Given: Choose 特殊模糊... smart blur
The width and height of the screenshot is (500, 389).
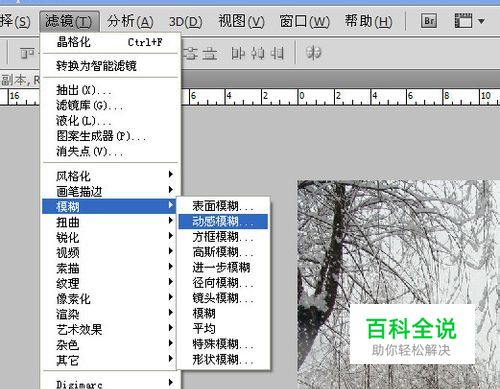Looking at the screenshot, I should [223, 344].
